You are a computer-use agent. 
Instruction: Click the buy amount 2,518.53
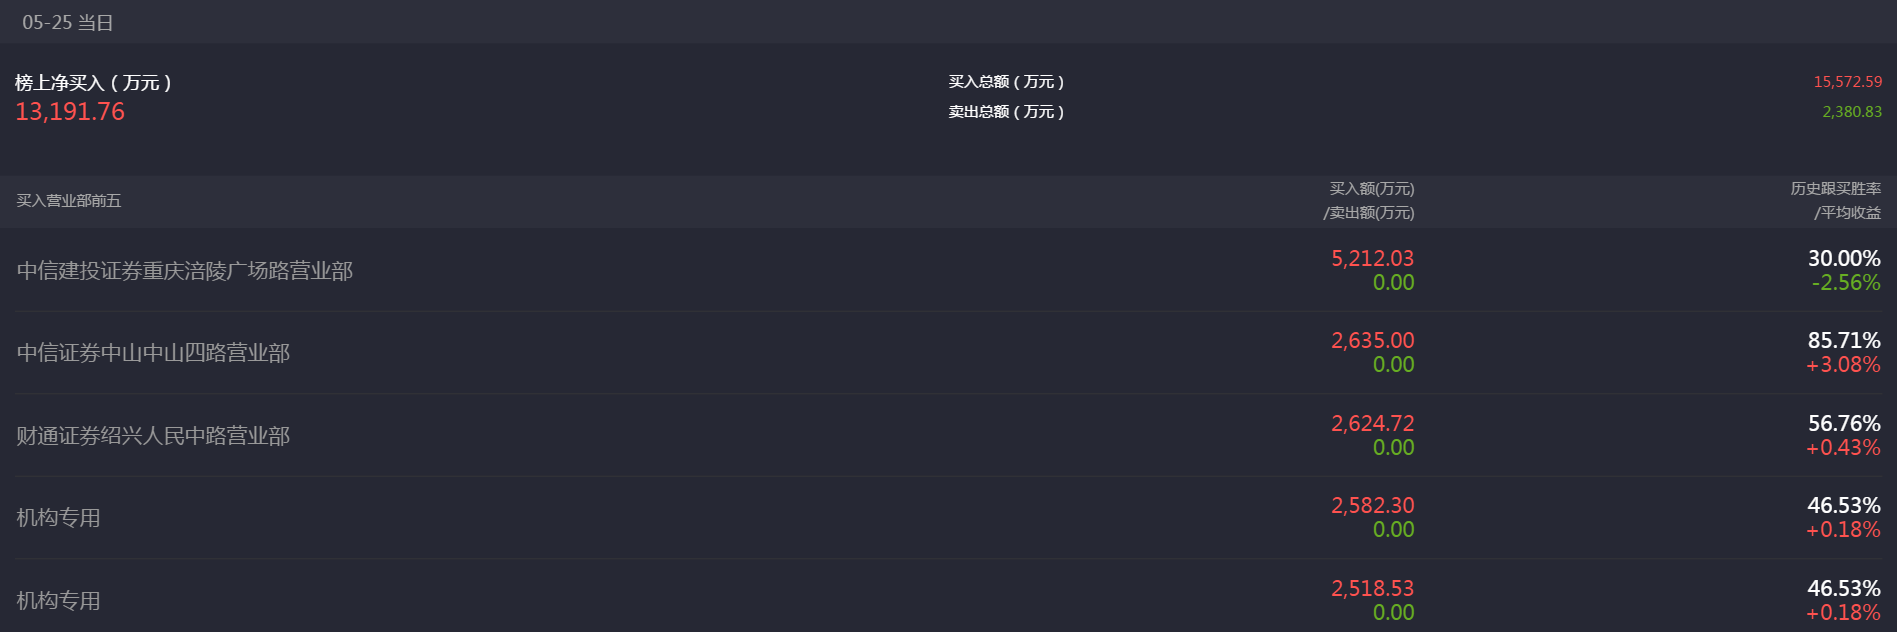coord(1372,589)
